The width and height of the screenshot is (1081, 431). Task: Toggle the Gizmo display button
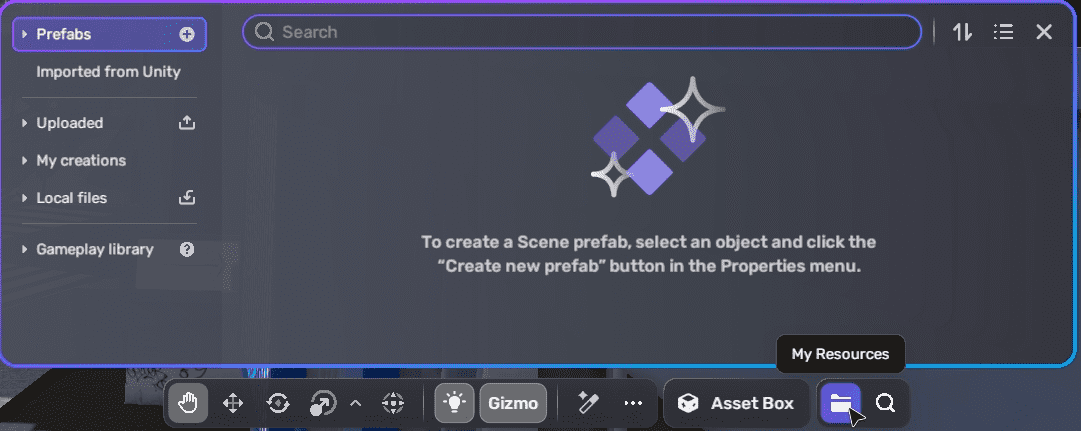[513, 403]
